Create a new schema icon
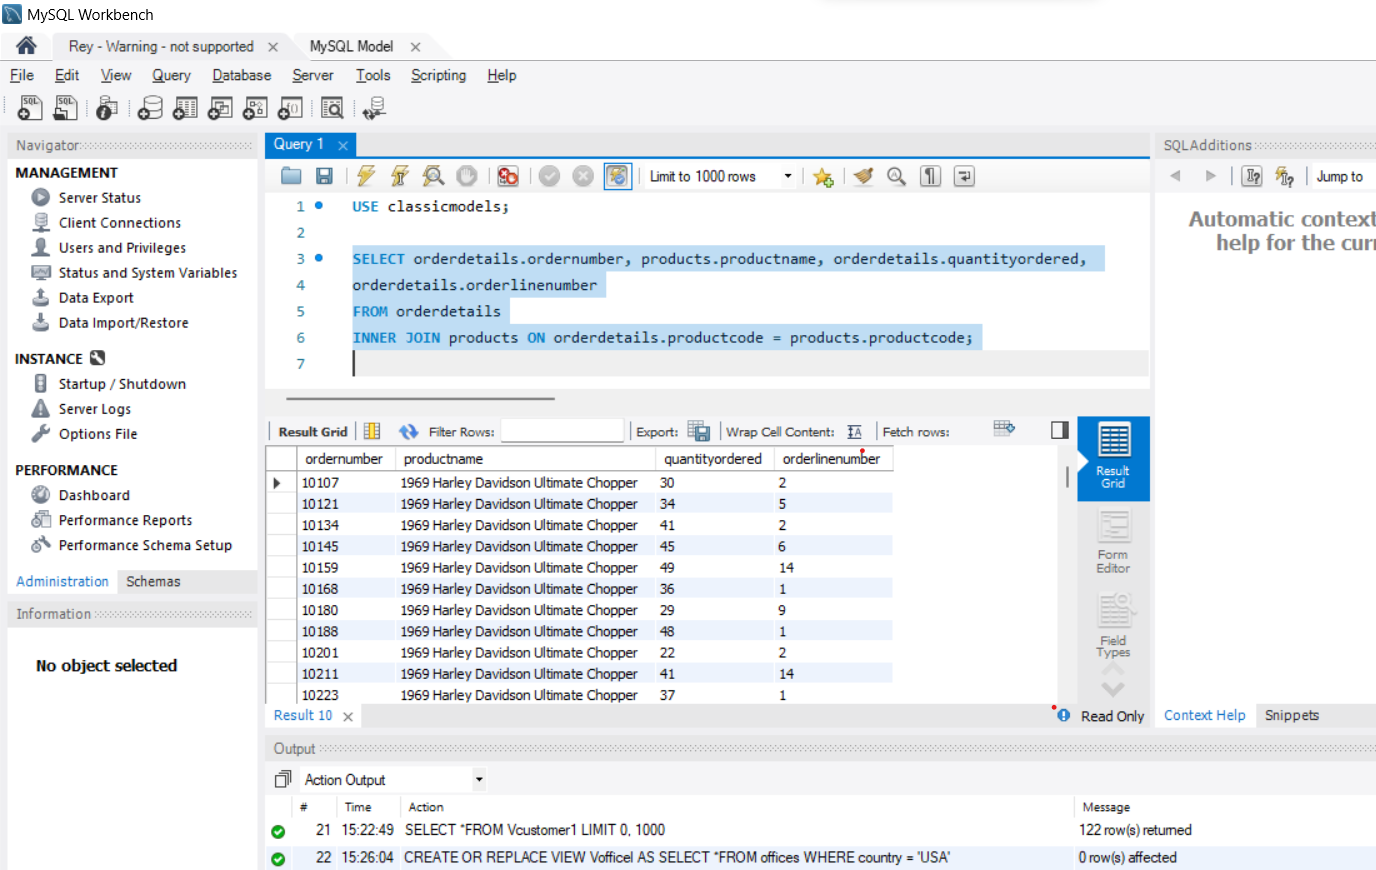Screen dimensions: 1376x870 (x=150, y=108)
